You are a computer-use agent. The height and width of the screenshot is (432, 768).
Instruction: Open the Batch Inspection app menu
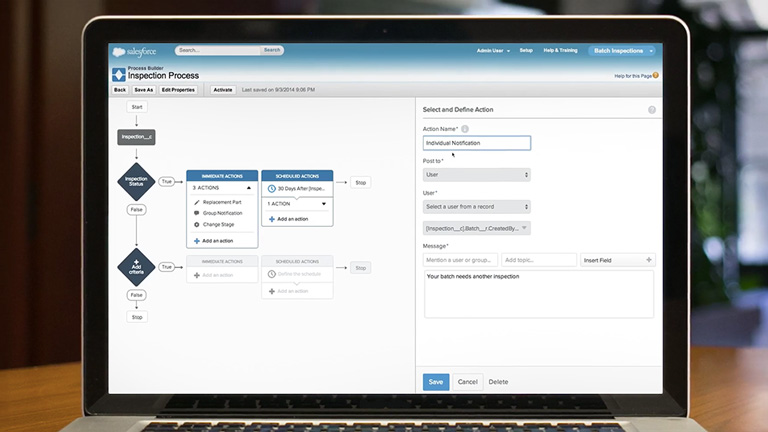(x=623, y=50)
